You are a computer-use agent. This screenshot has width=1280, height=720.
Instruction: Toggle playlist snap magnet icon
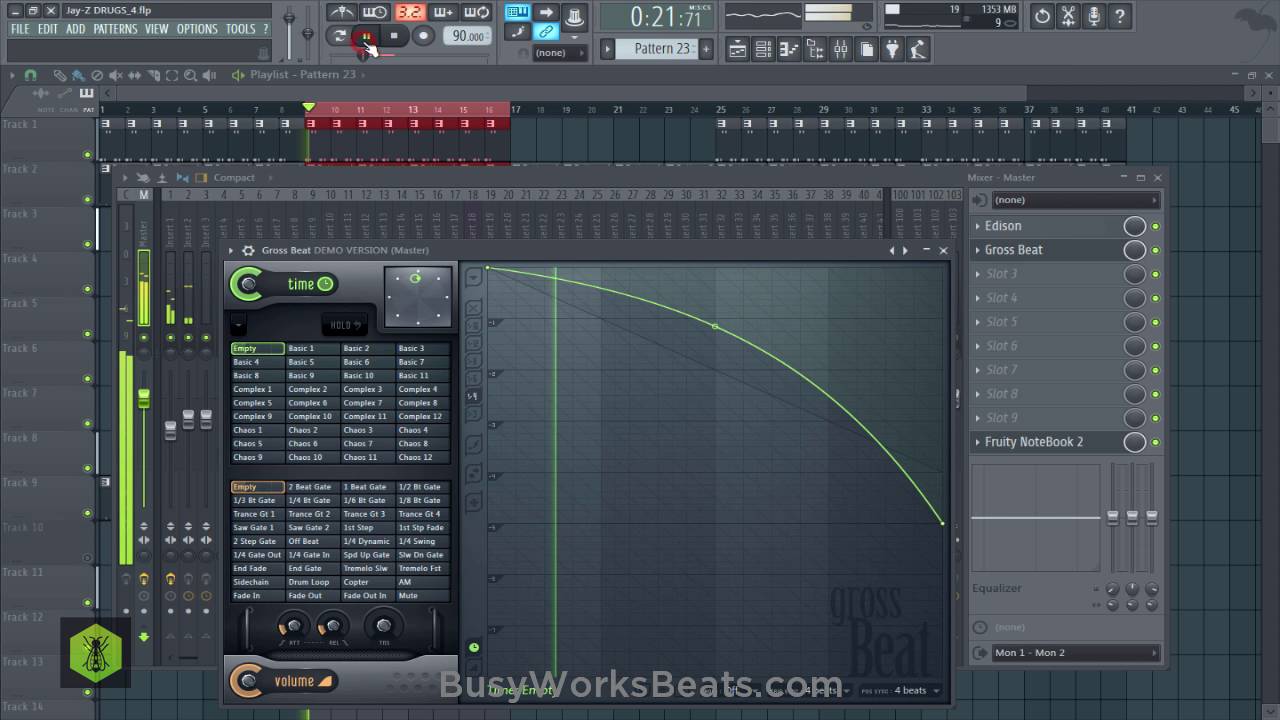tap(30, 75)
